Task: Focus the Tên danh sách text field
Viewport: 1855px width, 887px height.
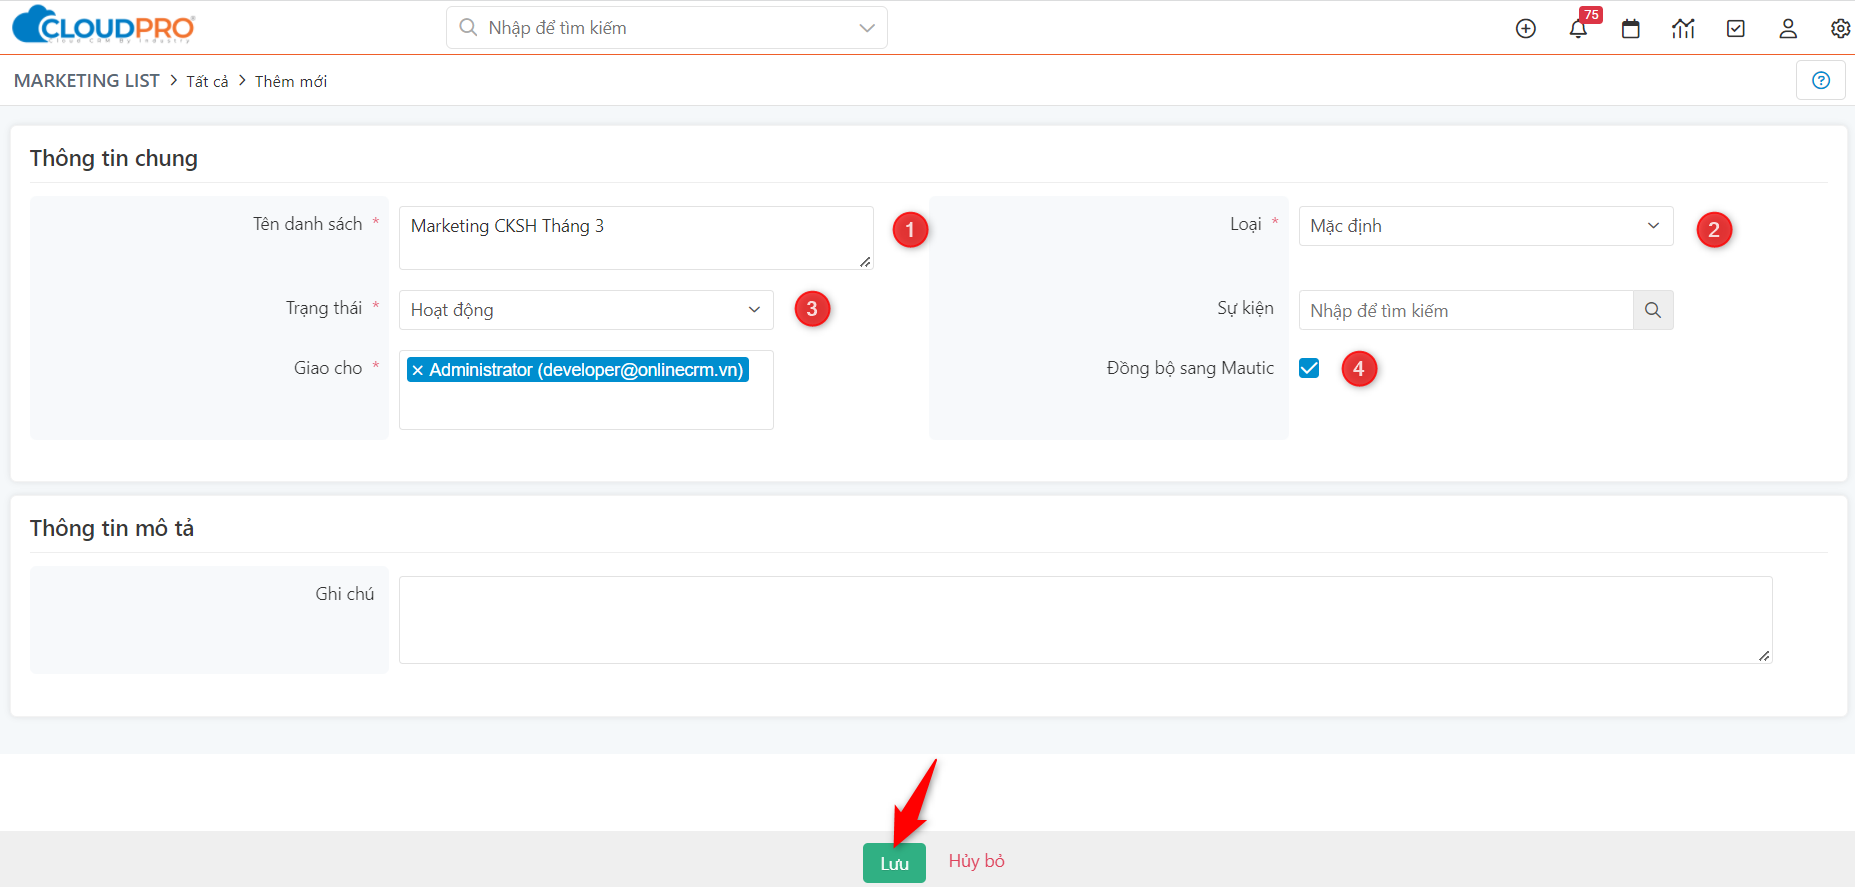Action: [636, 238]
